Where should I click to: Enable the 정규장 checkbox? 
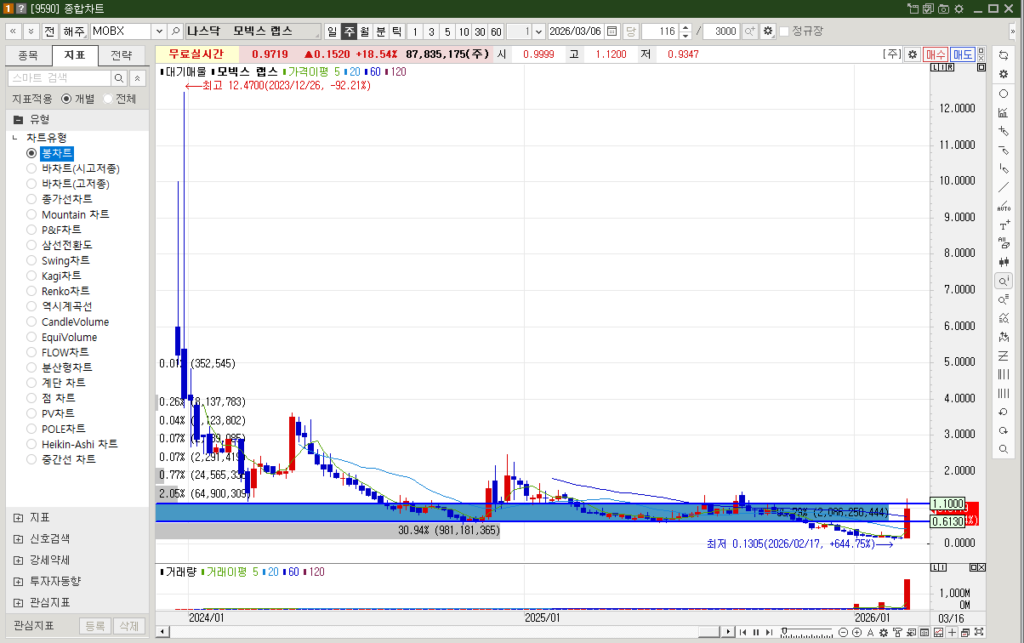click(x=784, y=32)
